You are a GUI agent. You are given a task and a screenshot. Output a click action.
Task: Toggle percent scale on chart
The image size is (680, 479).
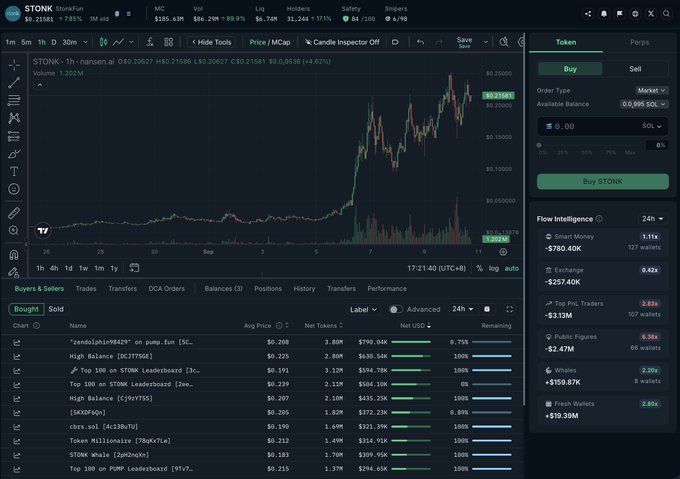pos(479,268)
